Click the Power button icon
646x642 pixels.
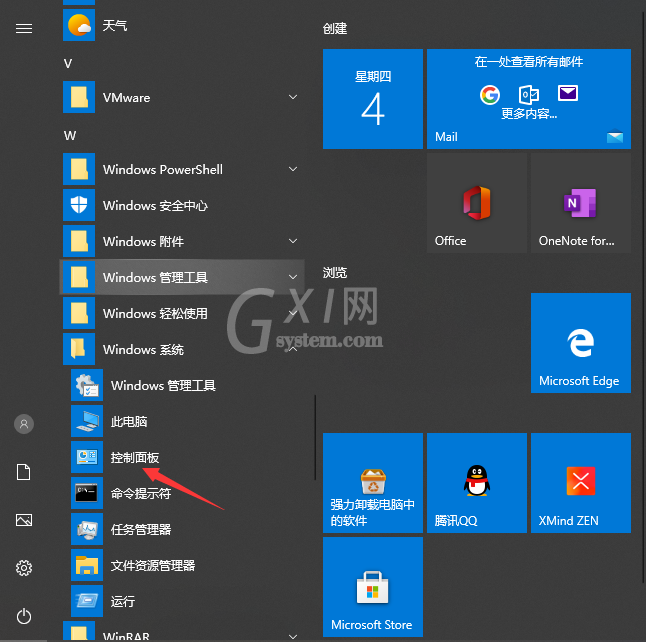[x=24, y=616]
